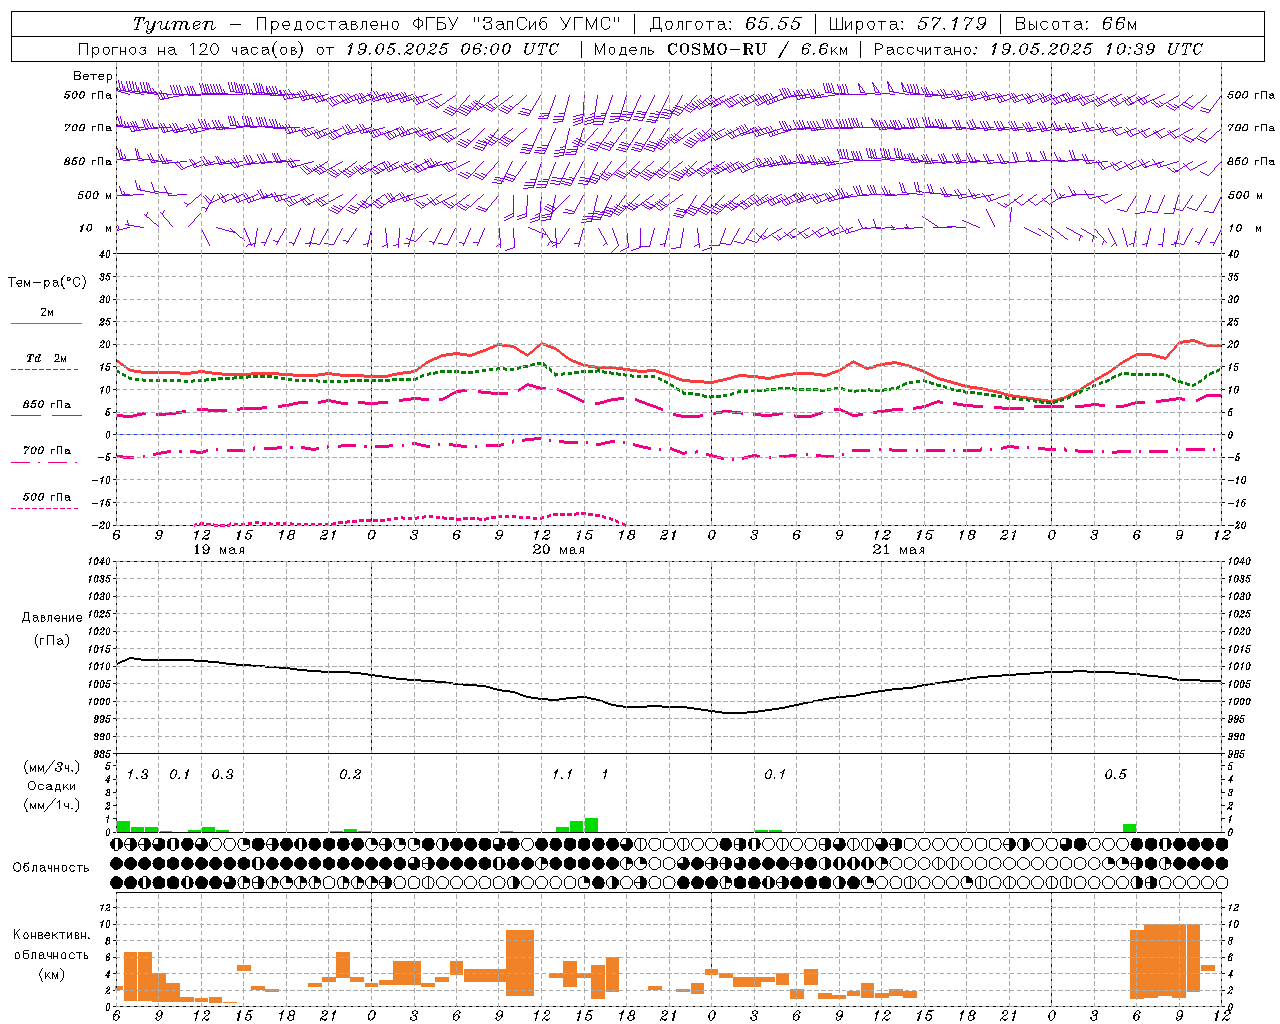
Task: Click the "Ветер" wind panel label
Action: point(92,76)
